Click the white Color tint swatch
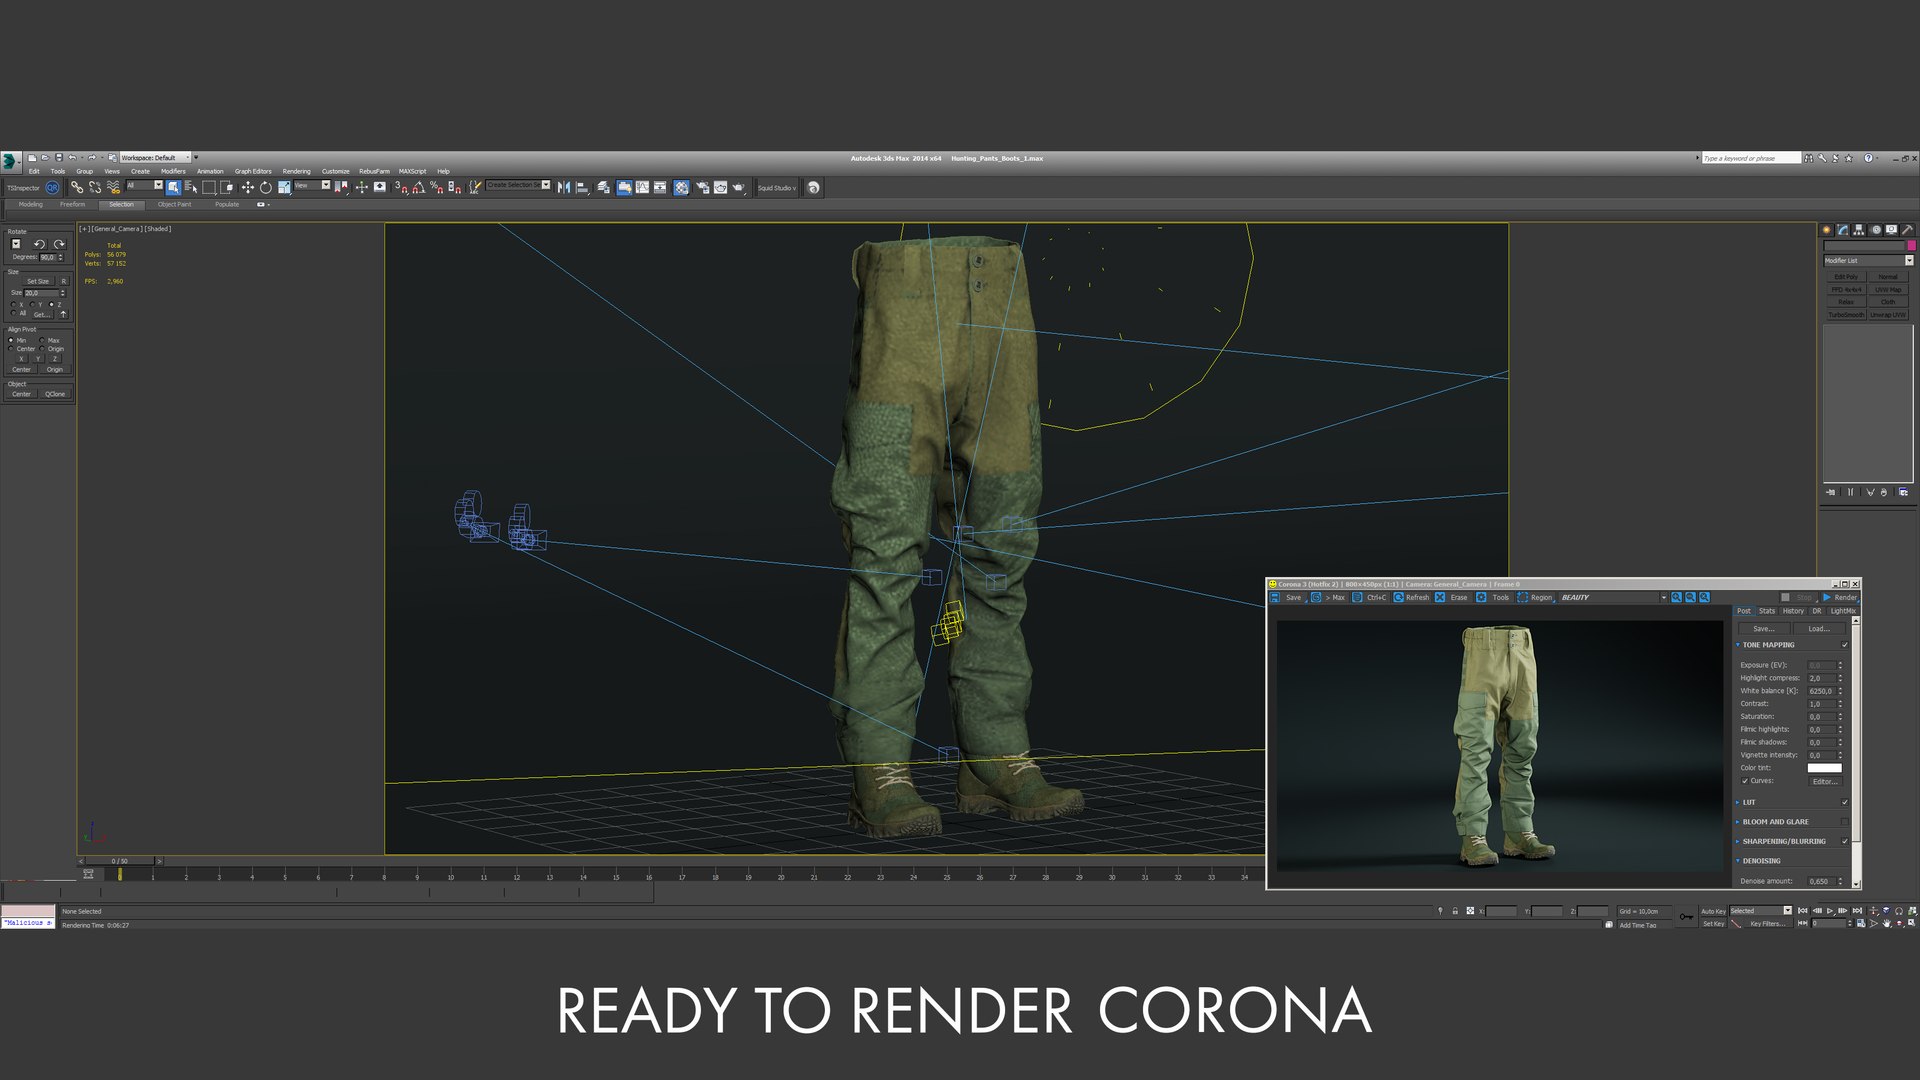The width and height of the screenshot is (1920, 1080). [x=1824, y=768]
